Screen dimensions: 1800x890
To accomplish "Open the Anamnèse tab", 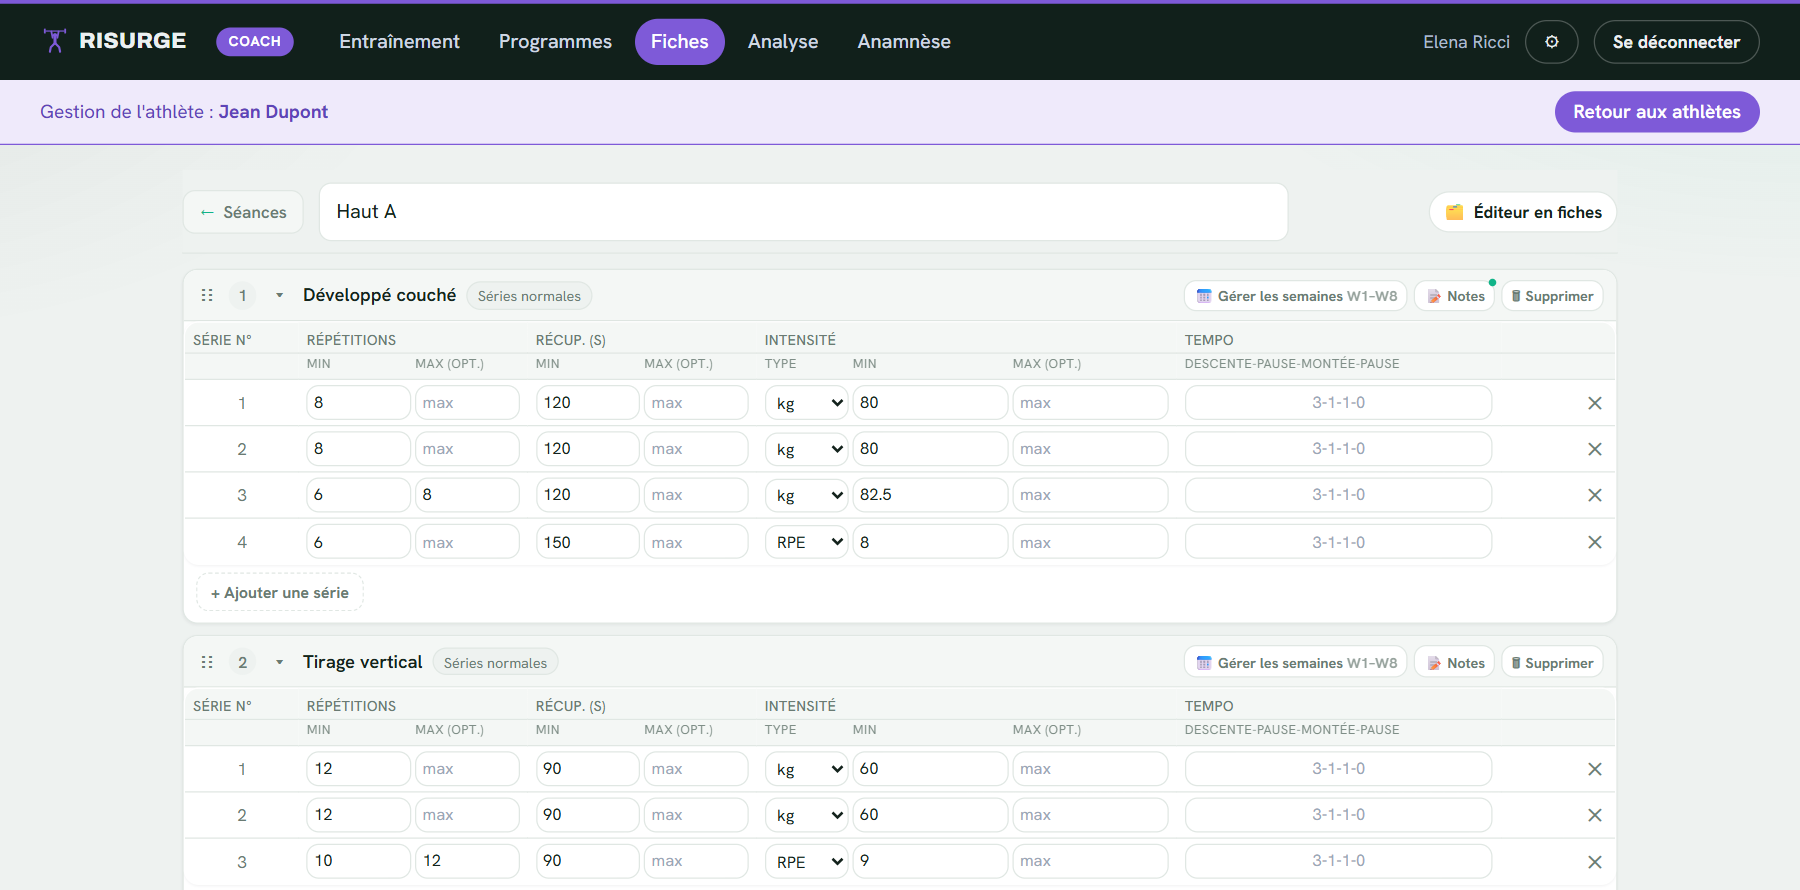I will coord(904,42).
